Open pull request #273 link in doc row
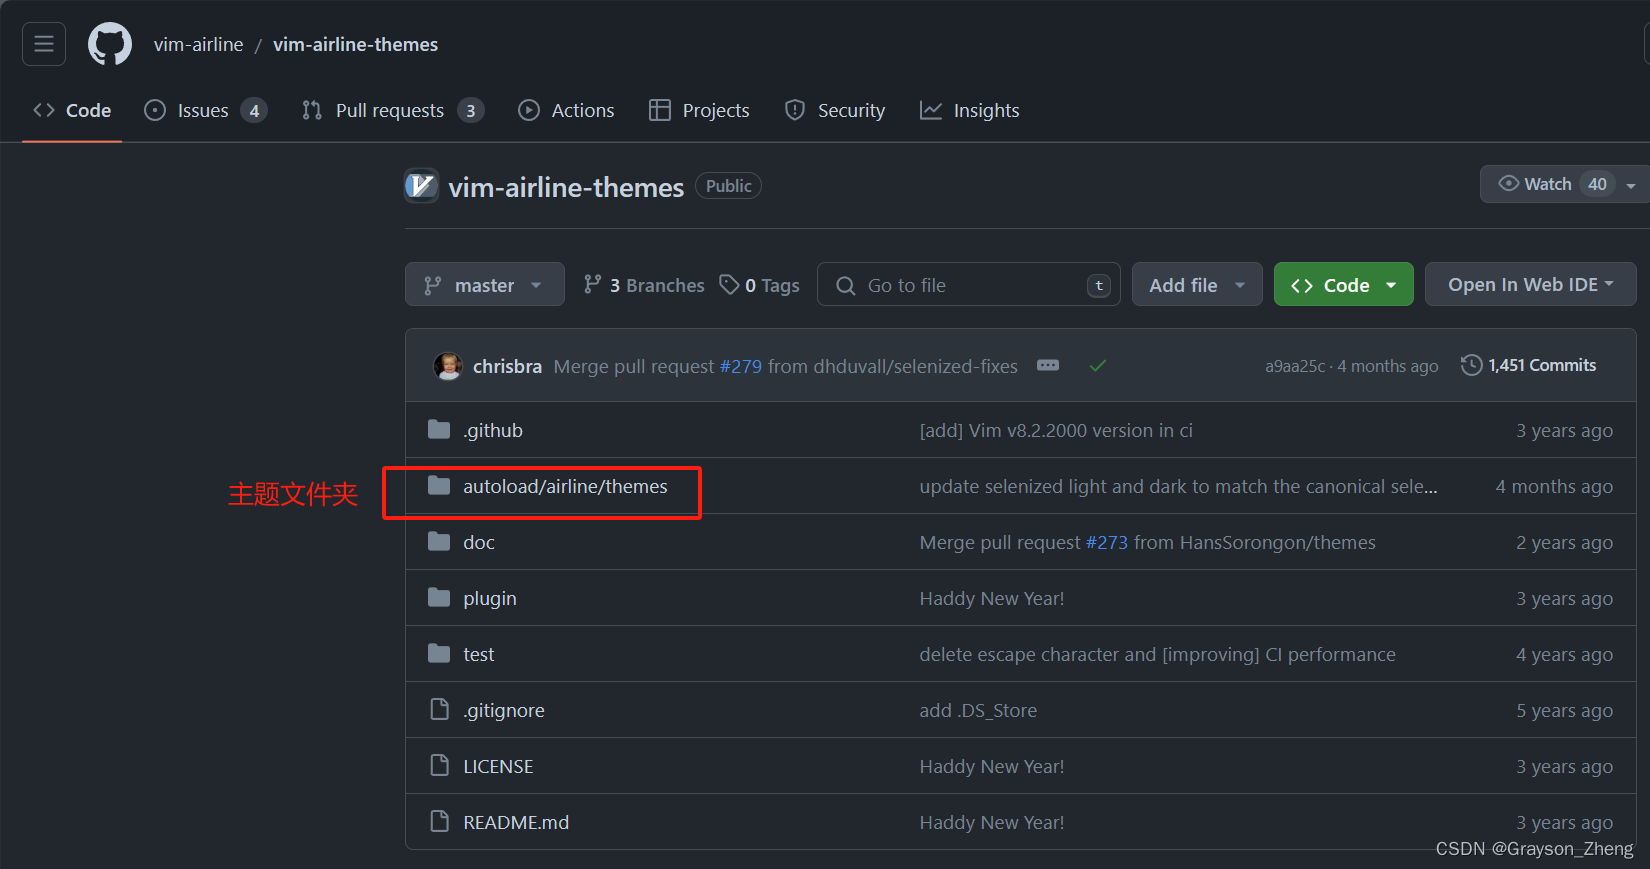The width and height of the screenshot is (1650, 869). (1107, 542)
